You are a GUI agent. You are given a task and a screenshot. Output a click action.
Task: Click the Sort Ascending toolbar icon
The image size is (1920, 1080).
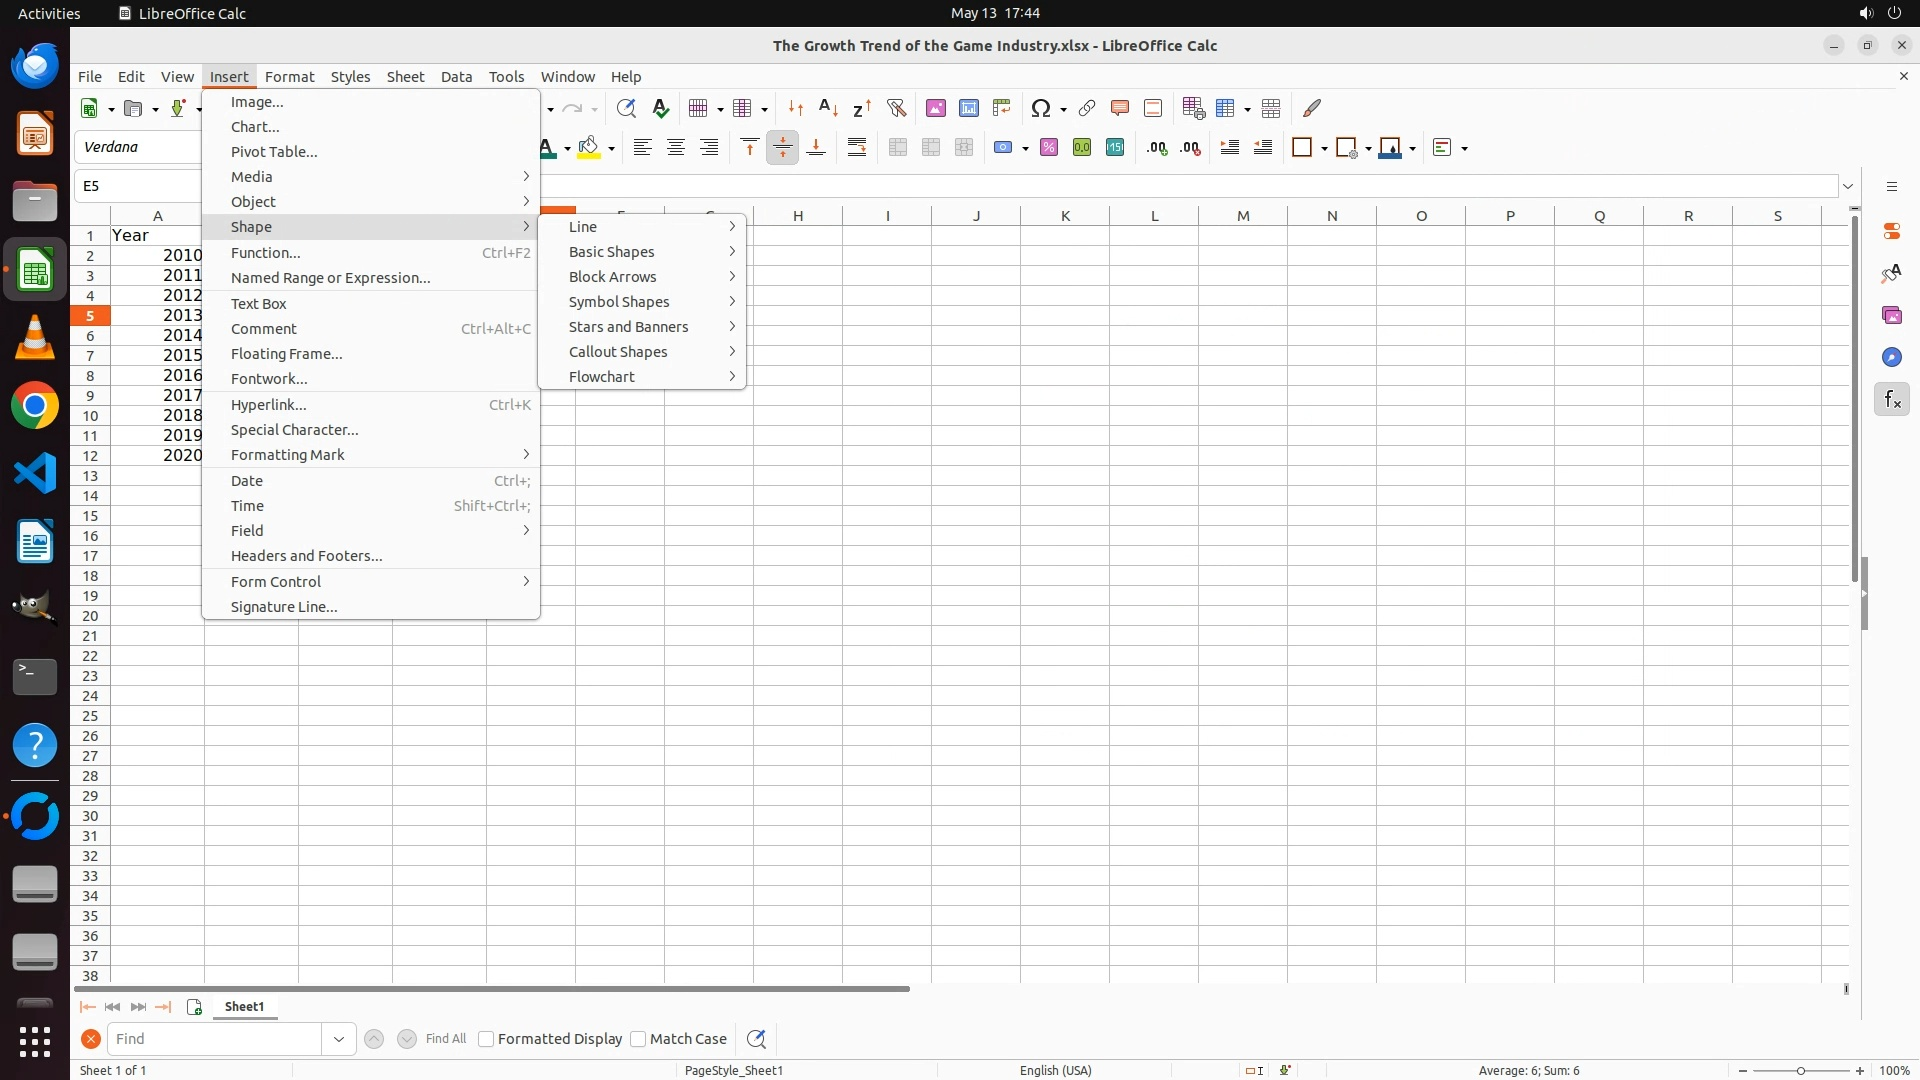click(x=828, y=108)
